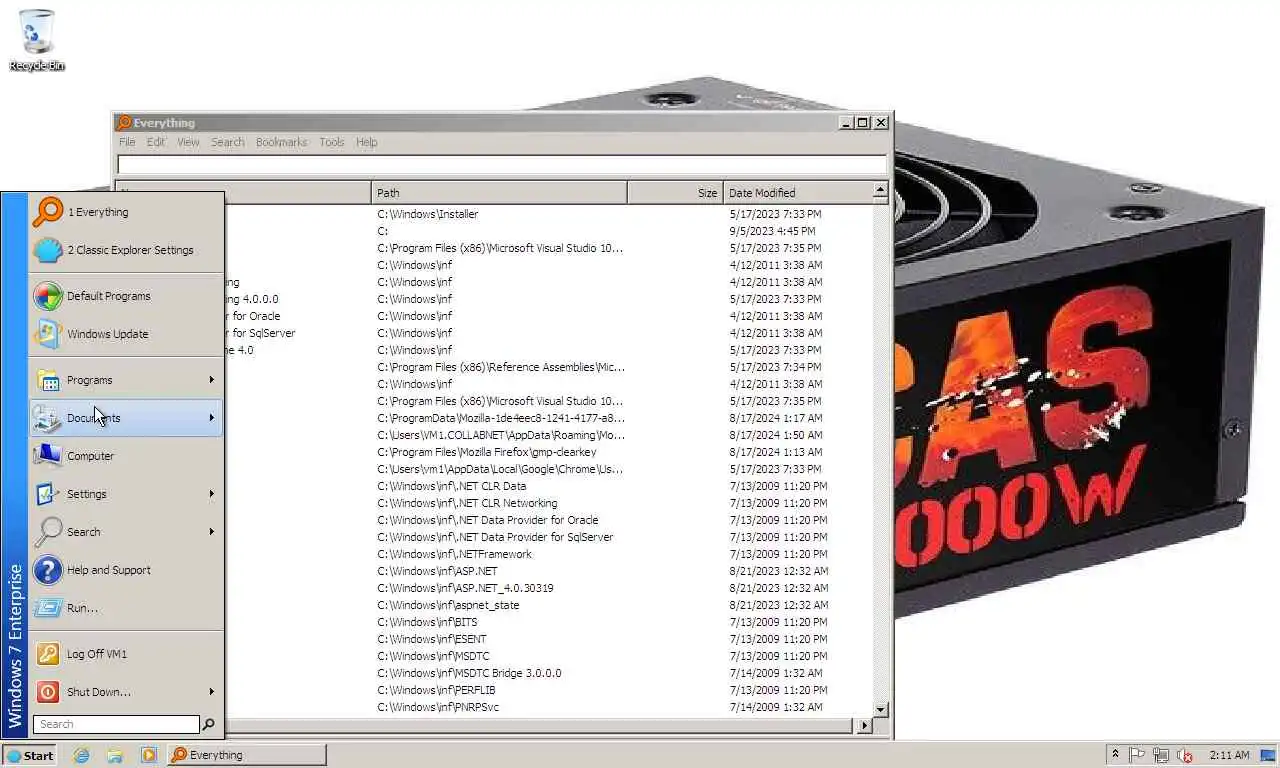Sort by the Date Modified column header

pyautogui.click(x=798, y=192)
